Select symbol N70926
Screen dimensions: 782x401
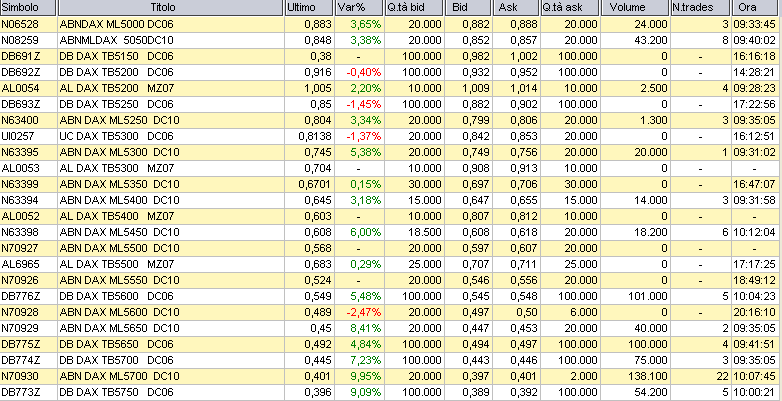(20, 280)
